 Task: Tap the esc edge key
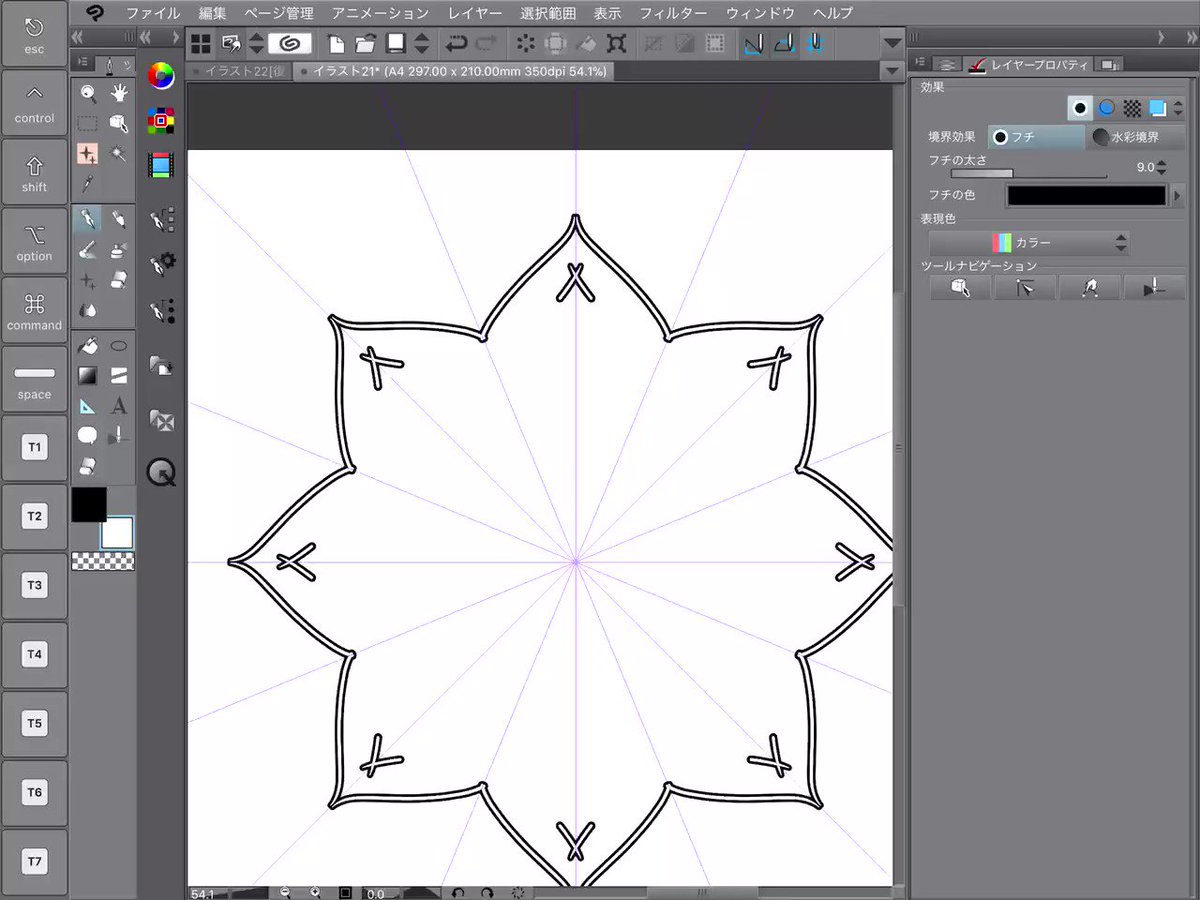(x=34, y=34)
